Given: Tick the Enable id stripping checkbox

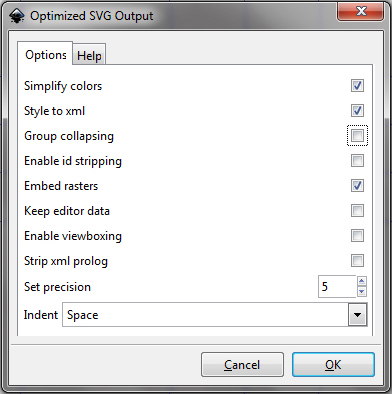Looking at the screenshot, I should tap(357, 161).
